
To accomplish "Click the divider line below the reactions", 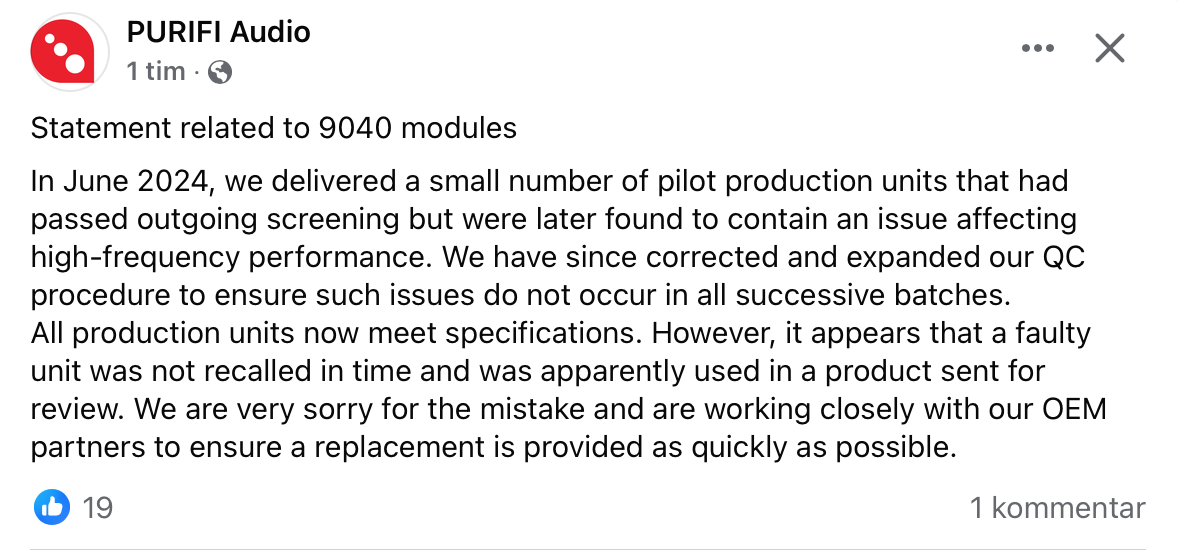I will [x=588, y=548].
